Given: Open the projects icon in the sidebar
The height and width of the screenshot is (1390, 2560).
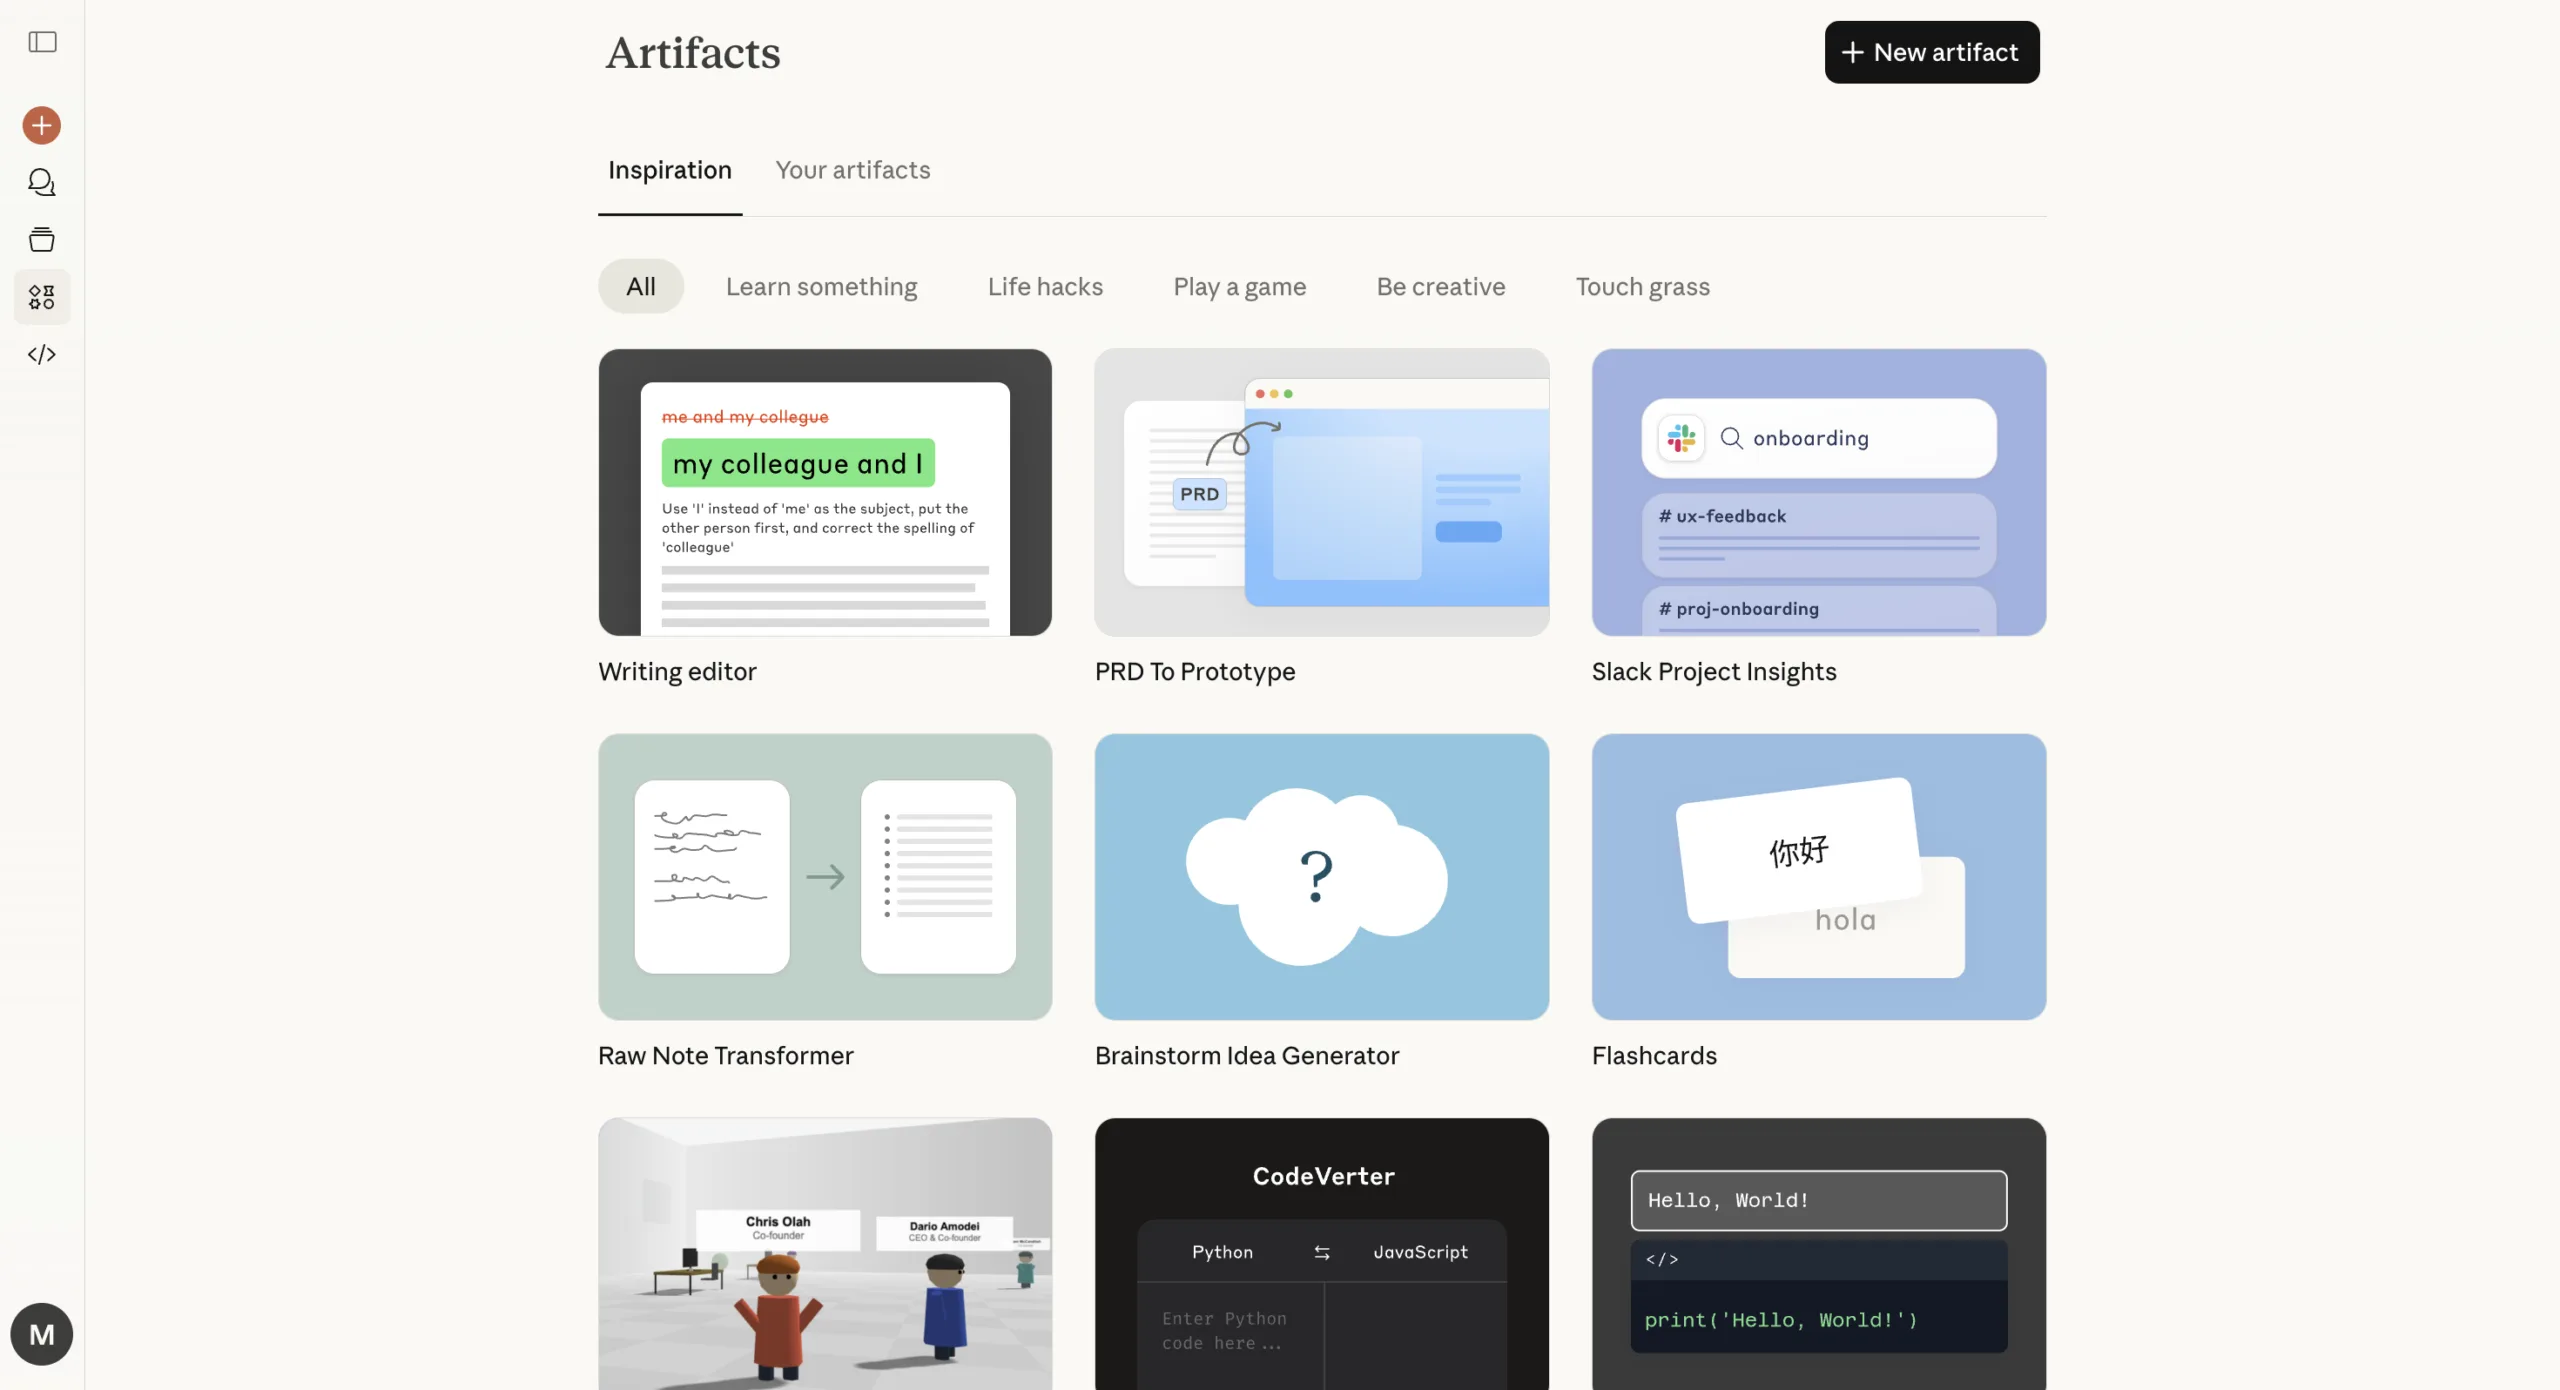Looking at the screenshot, I should tap(42, 240).
